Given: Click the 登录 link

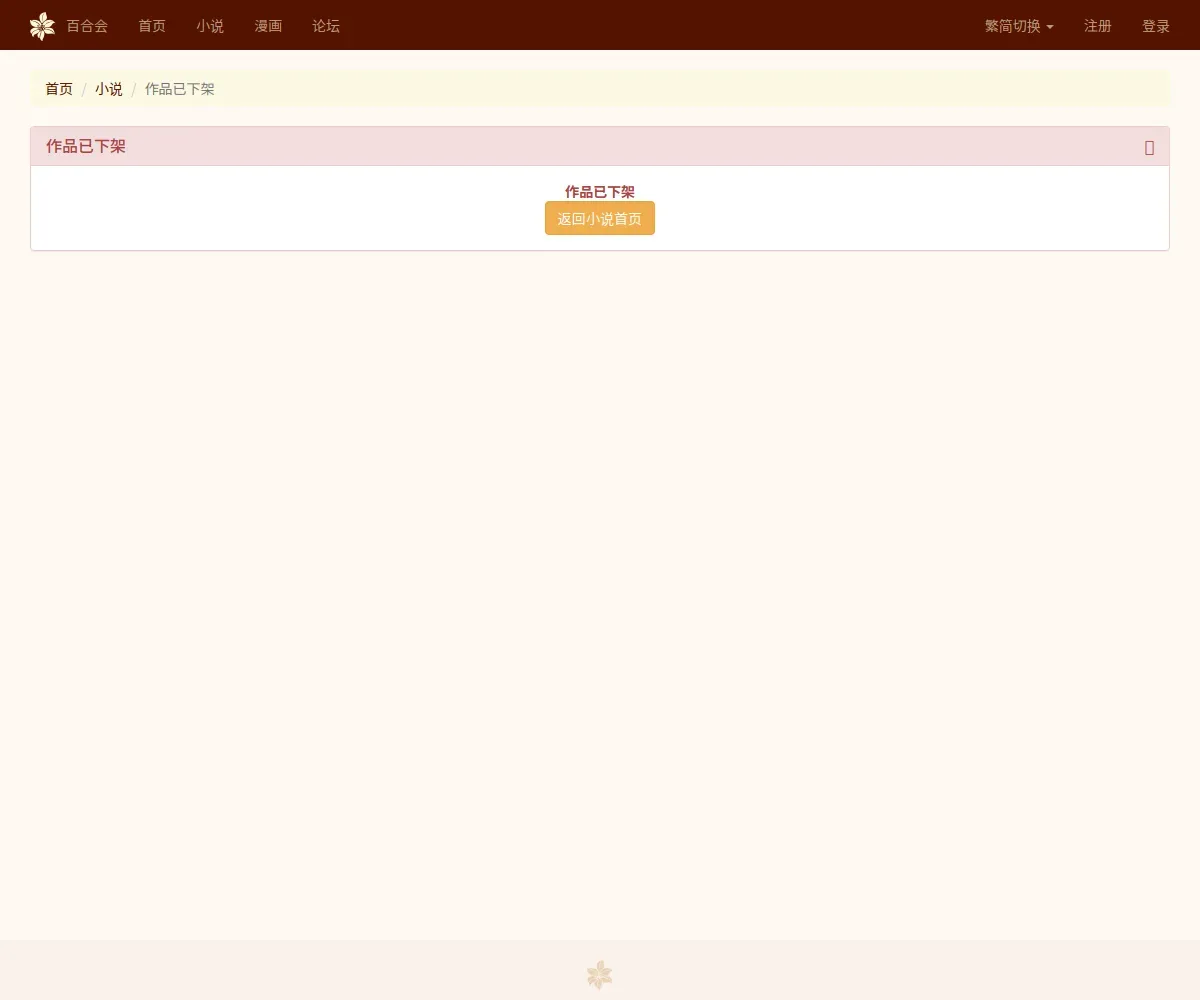Looking at the screenshot, I should [x=1156, y=26].
